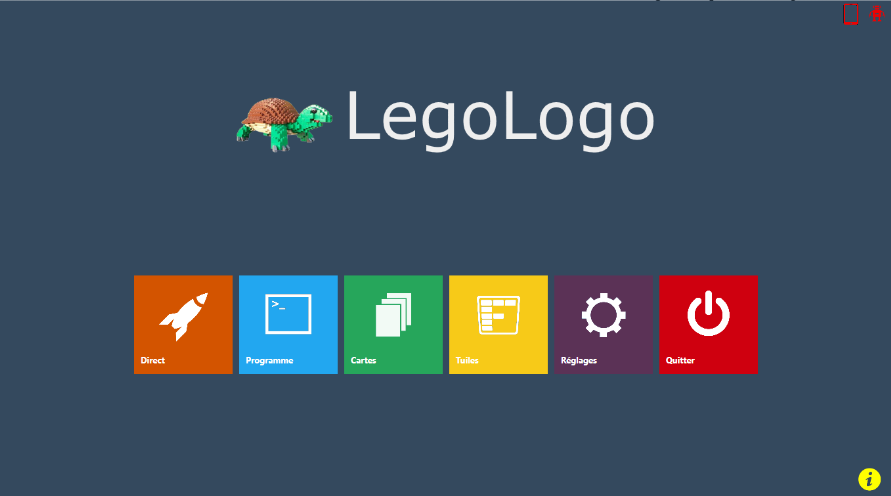Click the "Programme" label text

[x=269, y=360]
